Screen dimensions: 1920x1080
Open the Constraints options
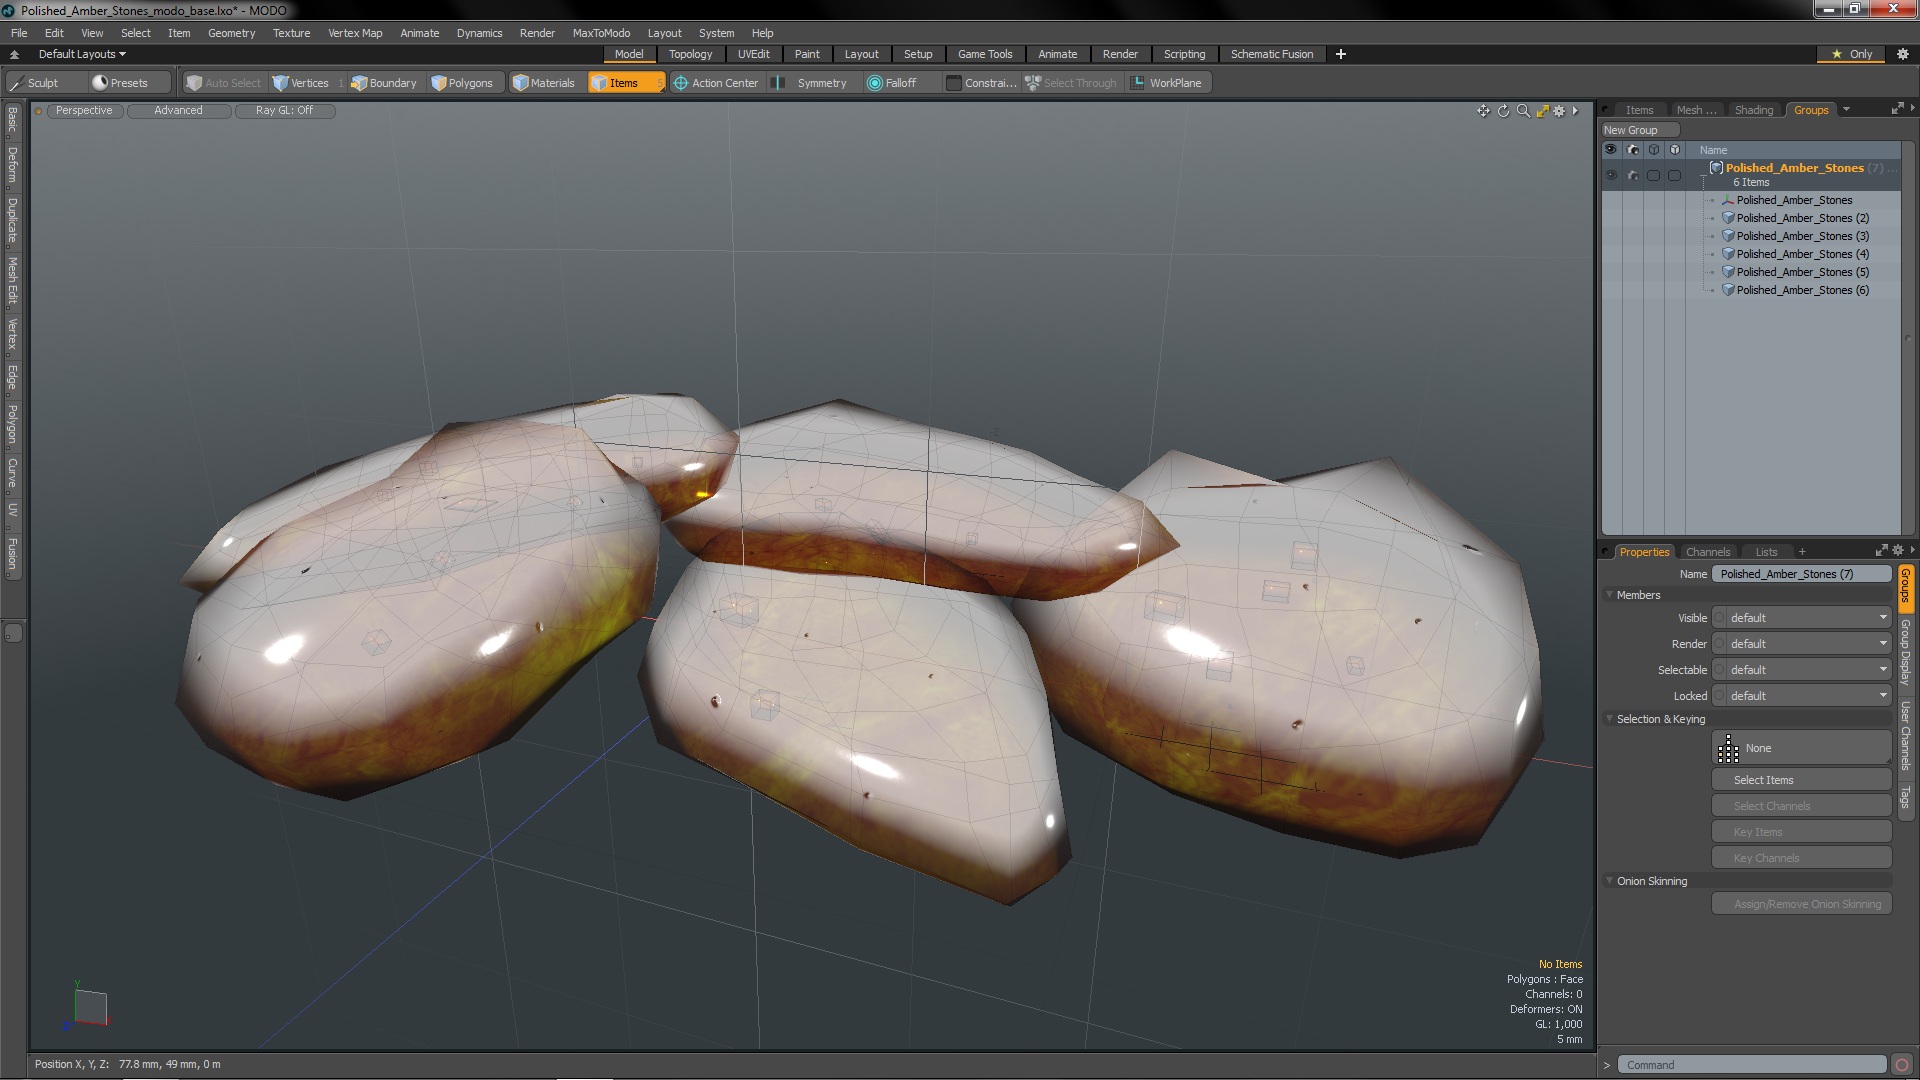coord(981,83)
